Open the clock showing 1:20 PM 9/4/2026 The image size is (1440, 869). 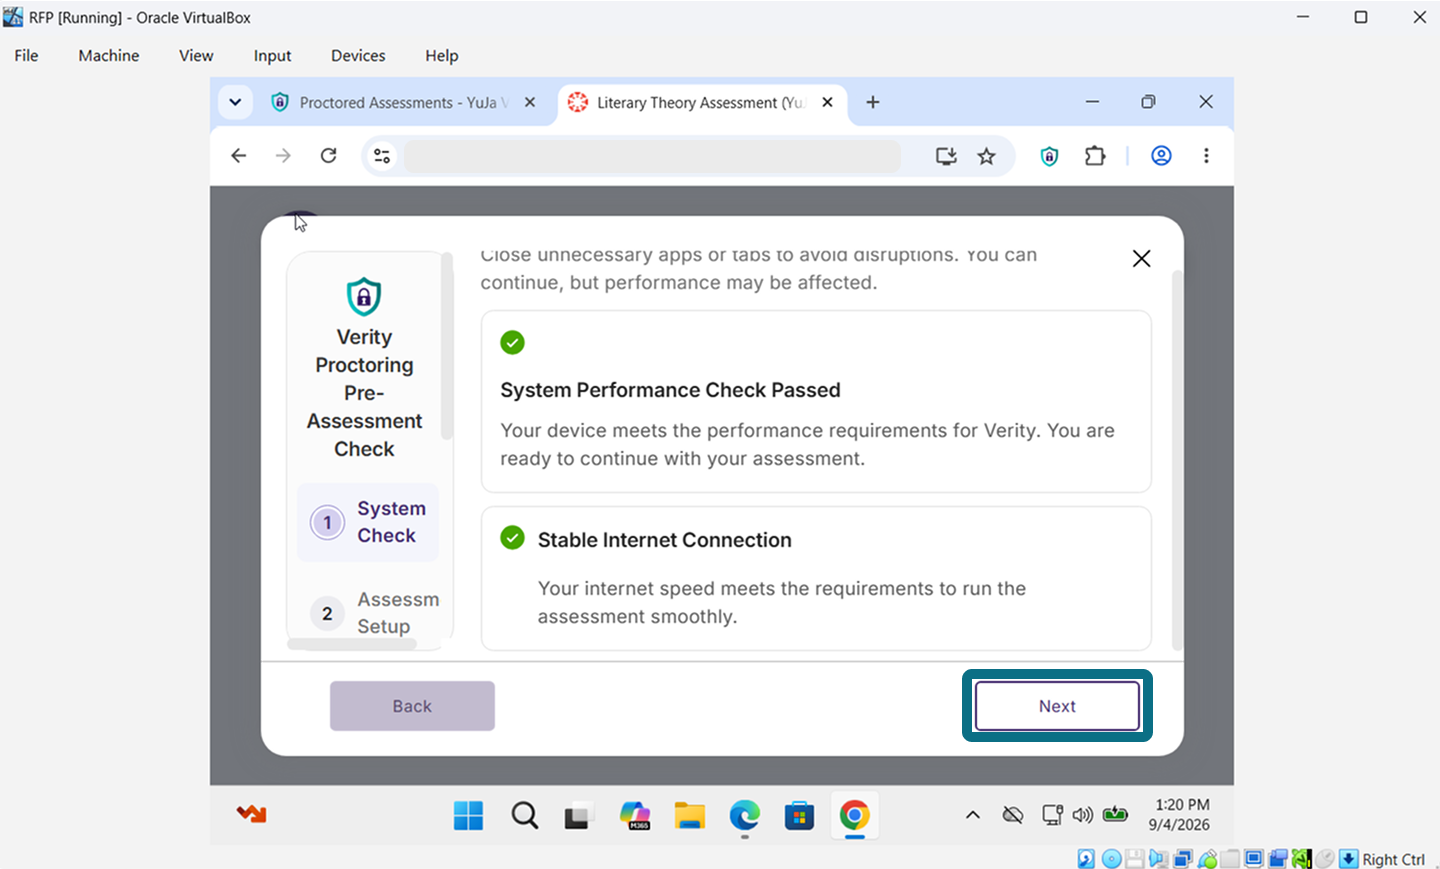pyautogui.click(x=1179, y=814)
